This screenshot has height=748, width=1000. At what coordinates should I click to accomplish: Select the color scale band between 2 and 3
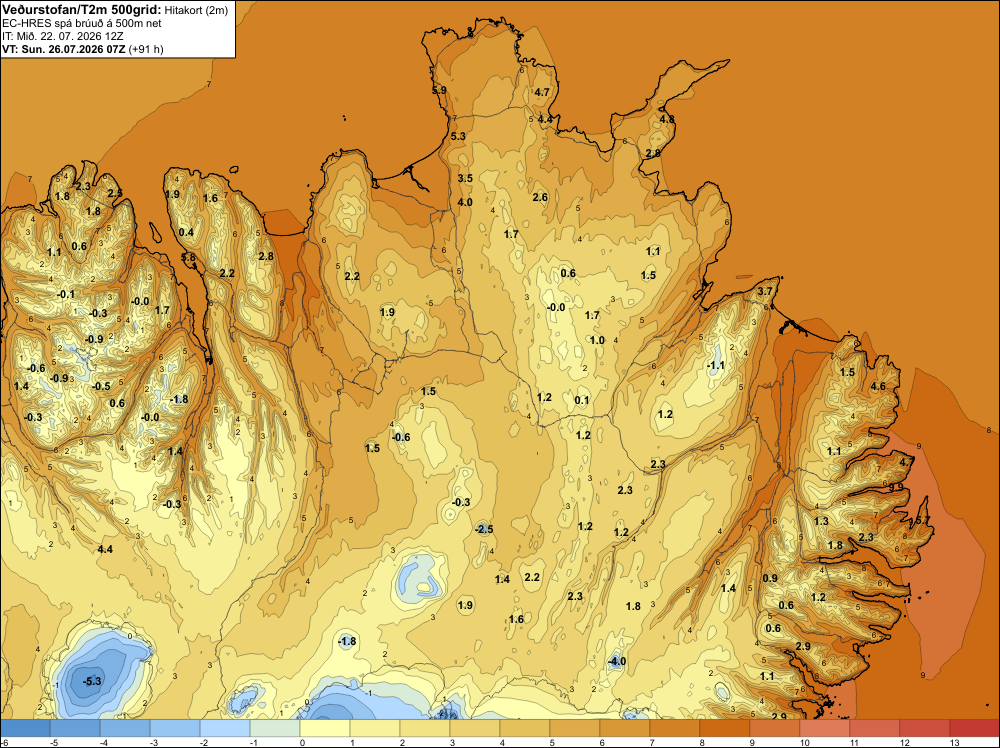(425, 728)
